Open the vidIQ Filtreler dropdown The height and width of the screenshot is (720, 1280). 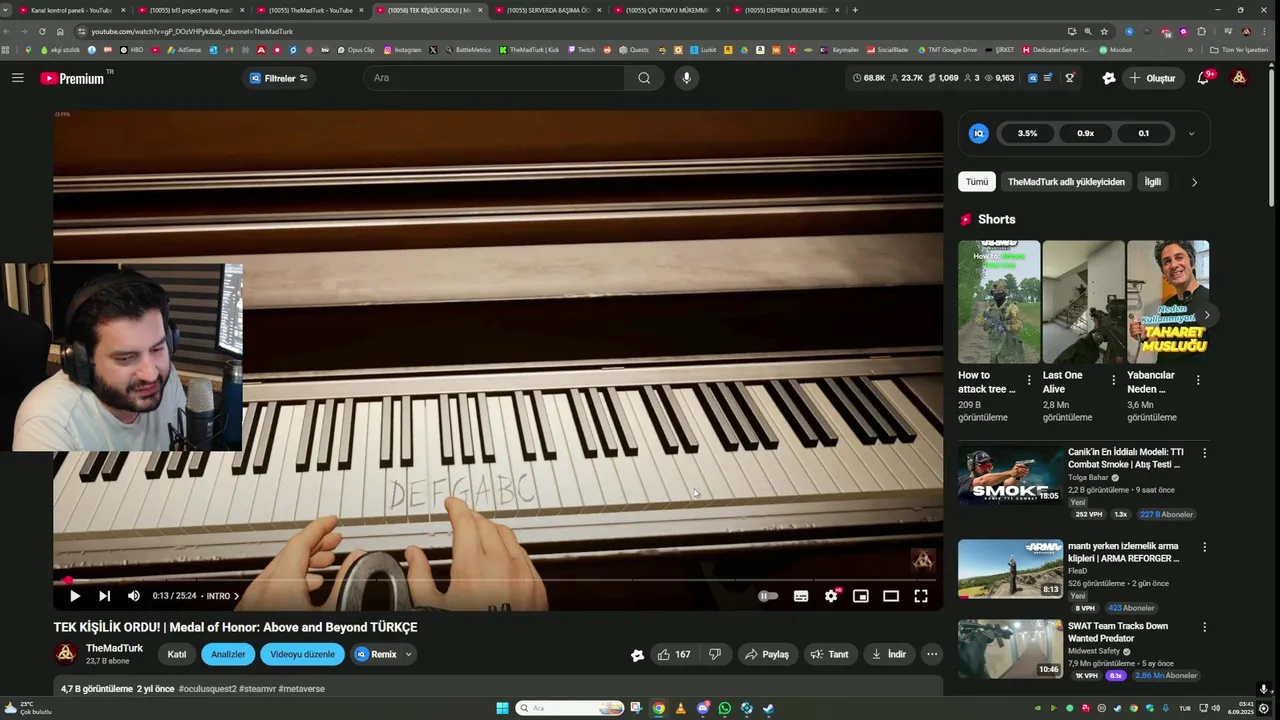[x=278, y=78]
